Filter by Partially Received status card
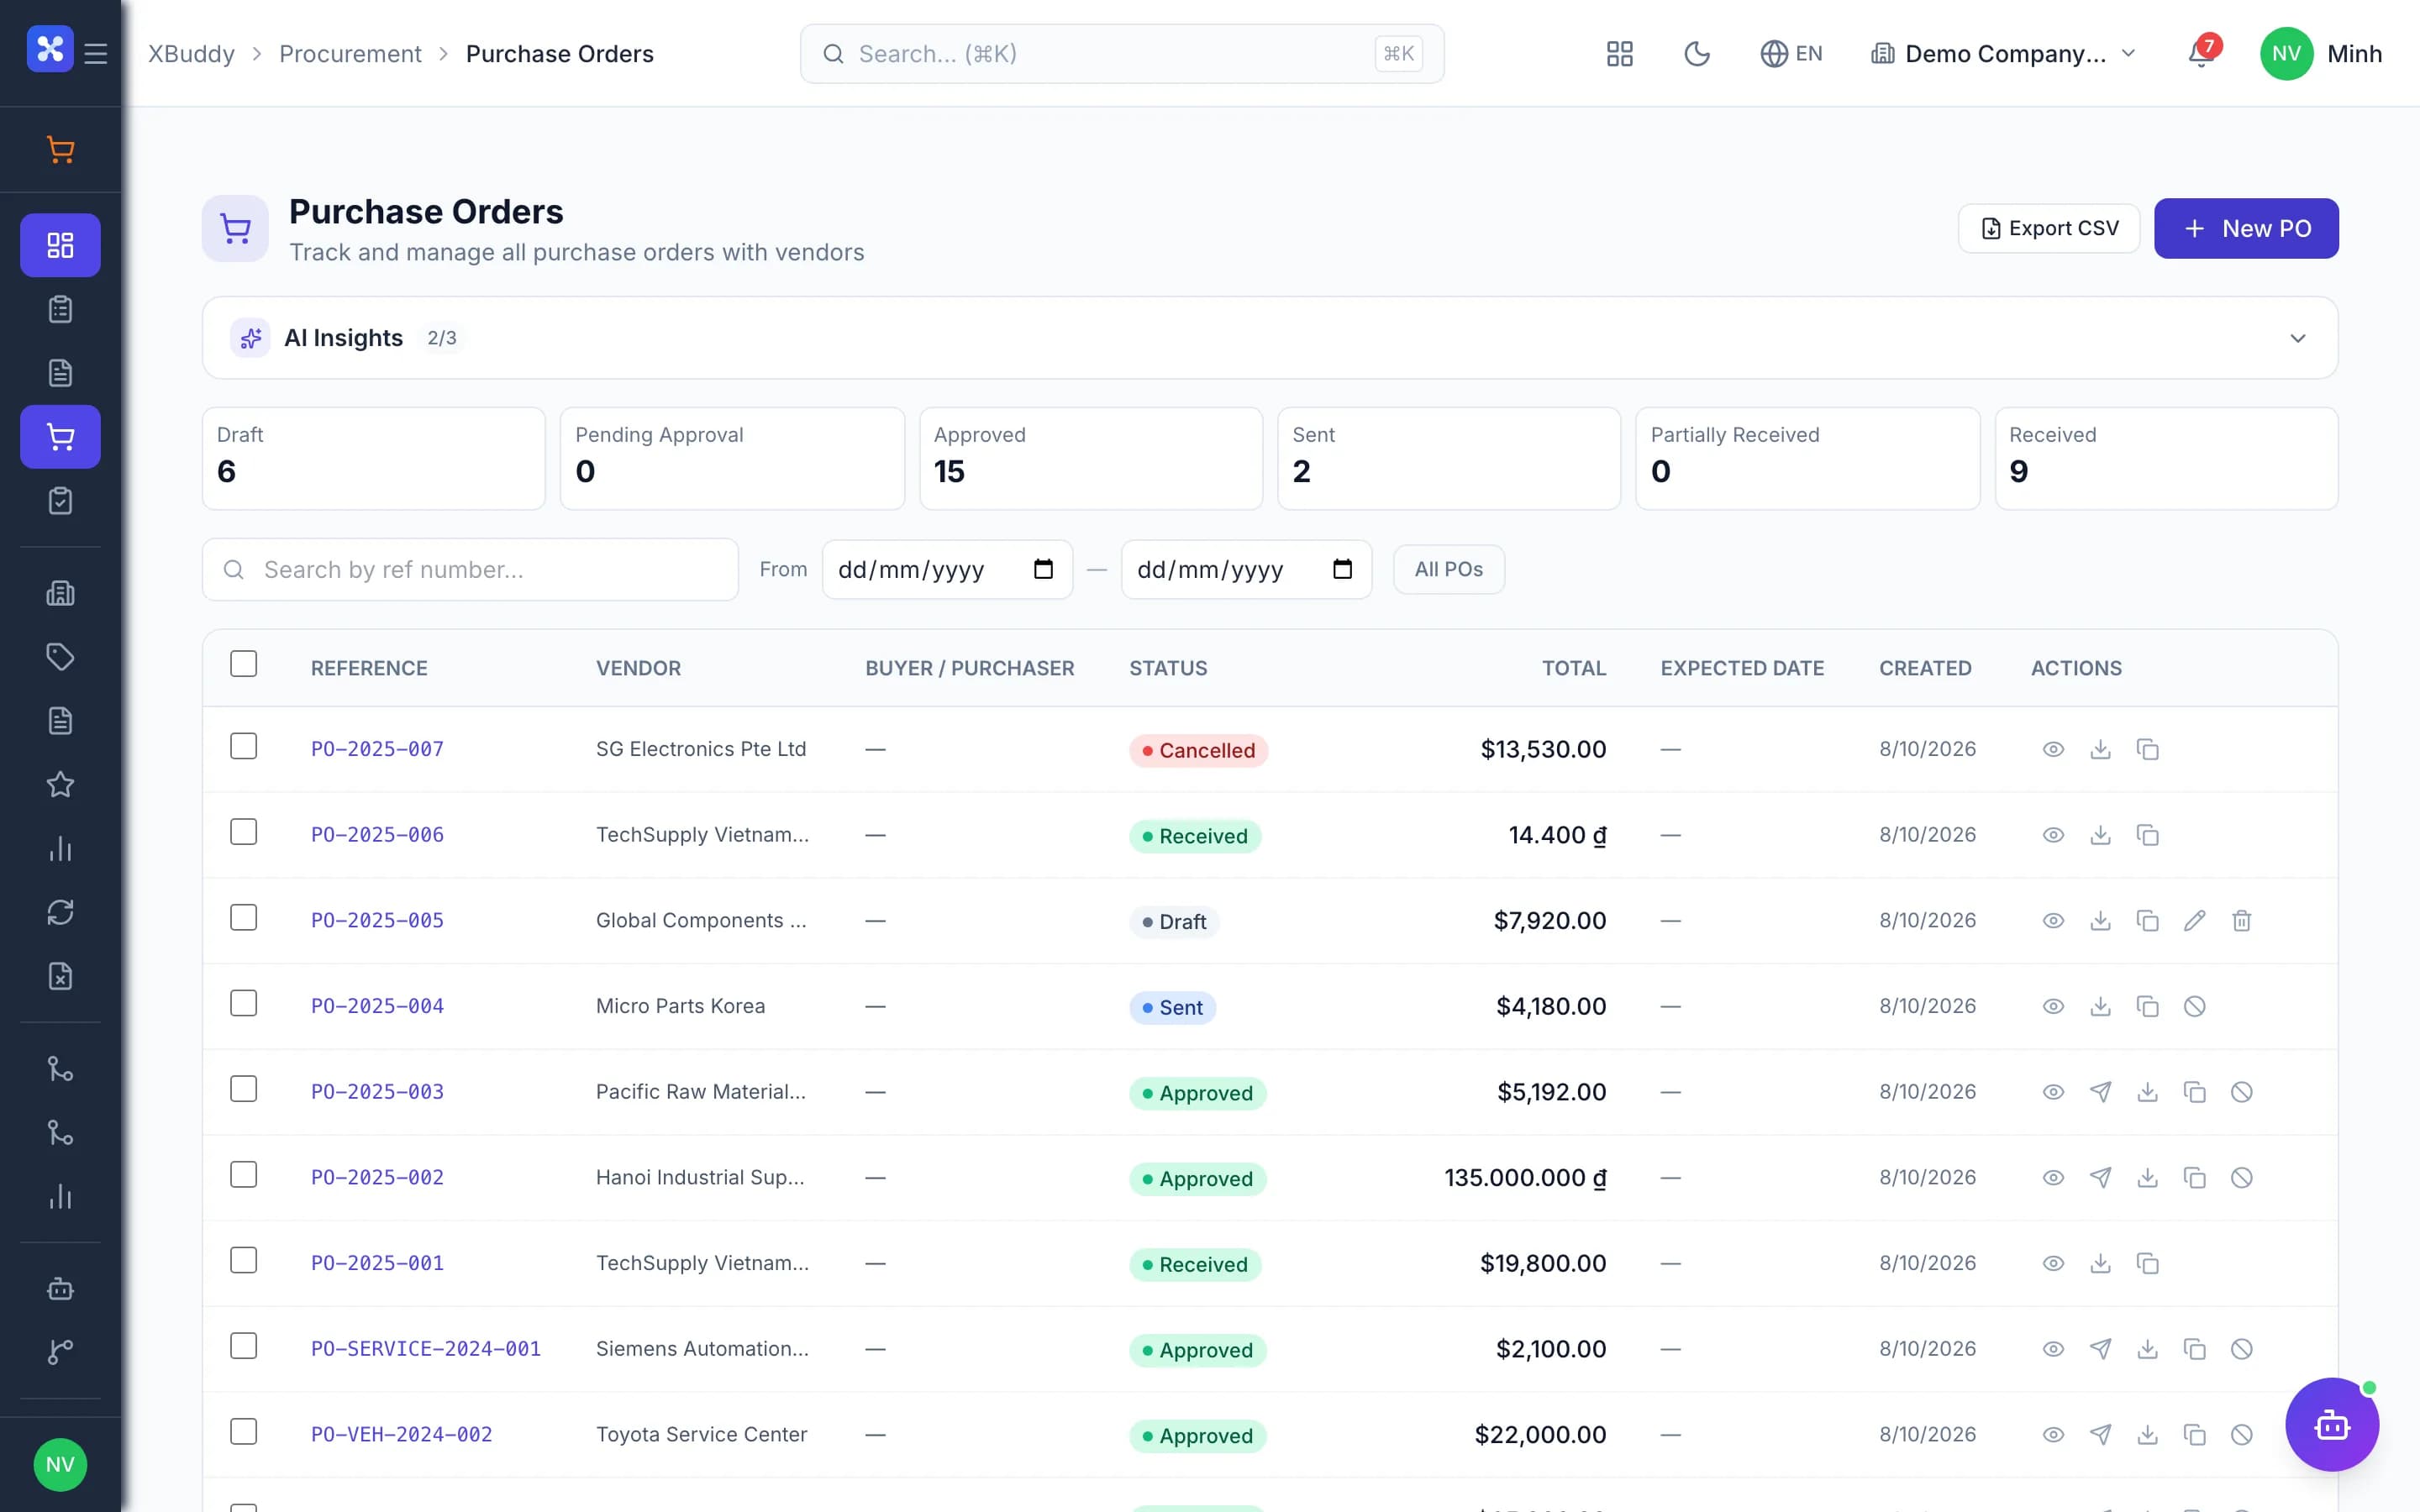2420x1512 pixels. point(1807,459)
